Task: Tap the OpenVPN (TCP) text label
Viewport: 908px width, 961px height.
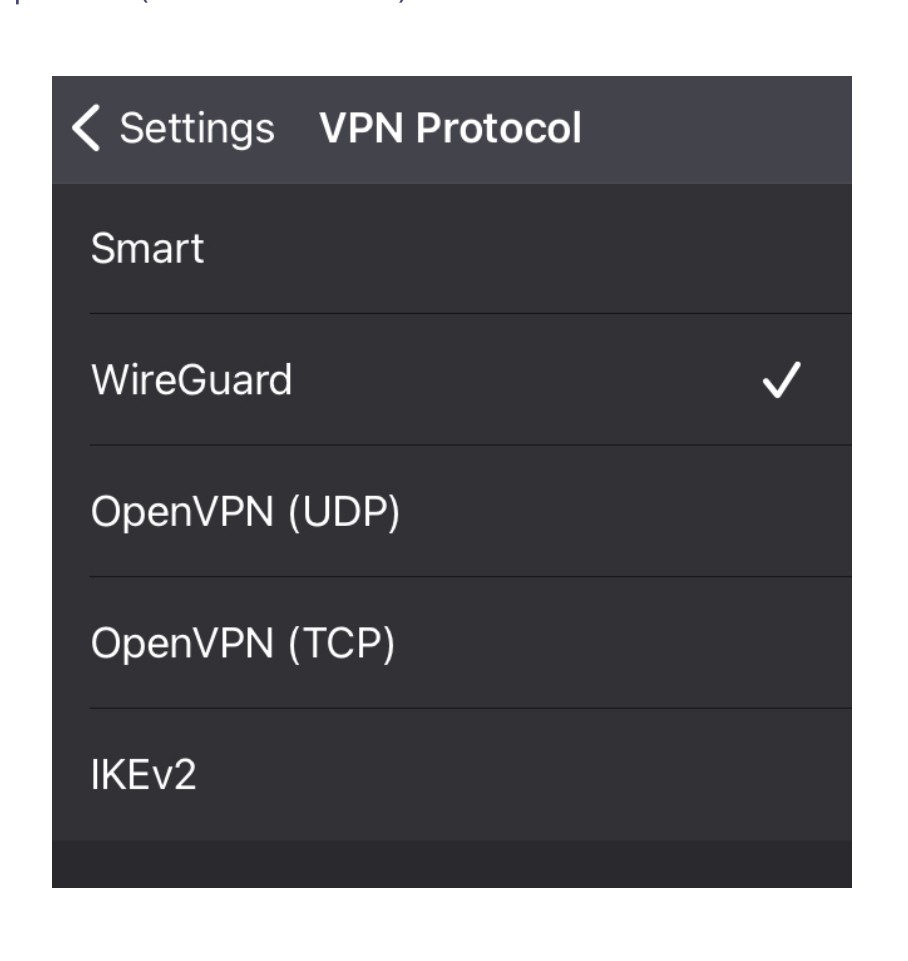Action: 243,644
